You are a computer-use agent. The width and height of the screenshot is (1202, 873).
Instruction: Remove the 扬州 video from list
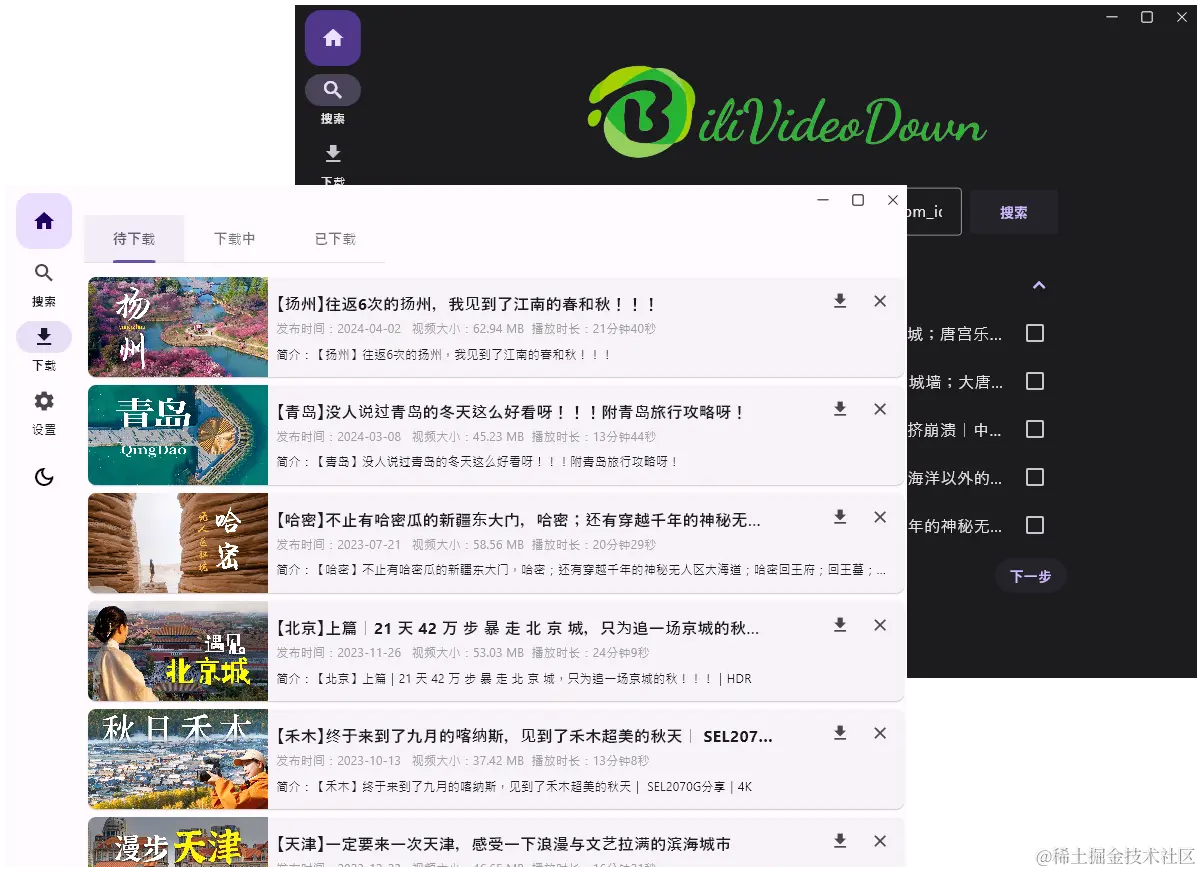(x=880, y=301)
